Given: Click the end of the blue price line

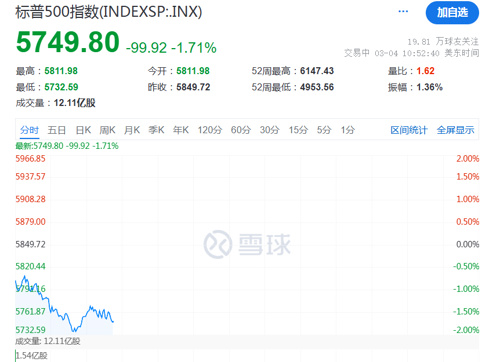Looking at the screenshot, I should [113, 321].
